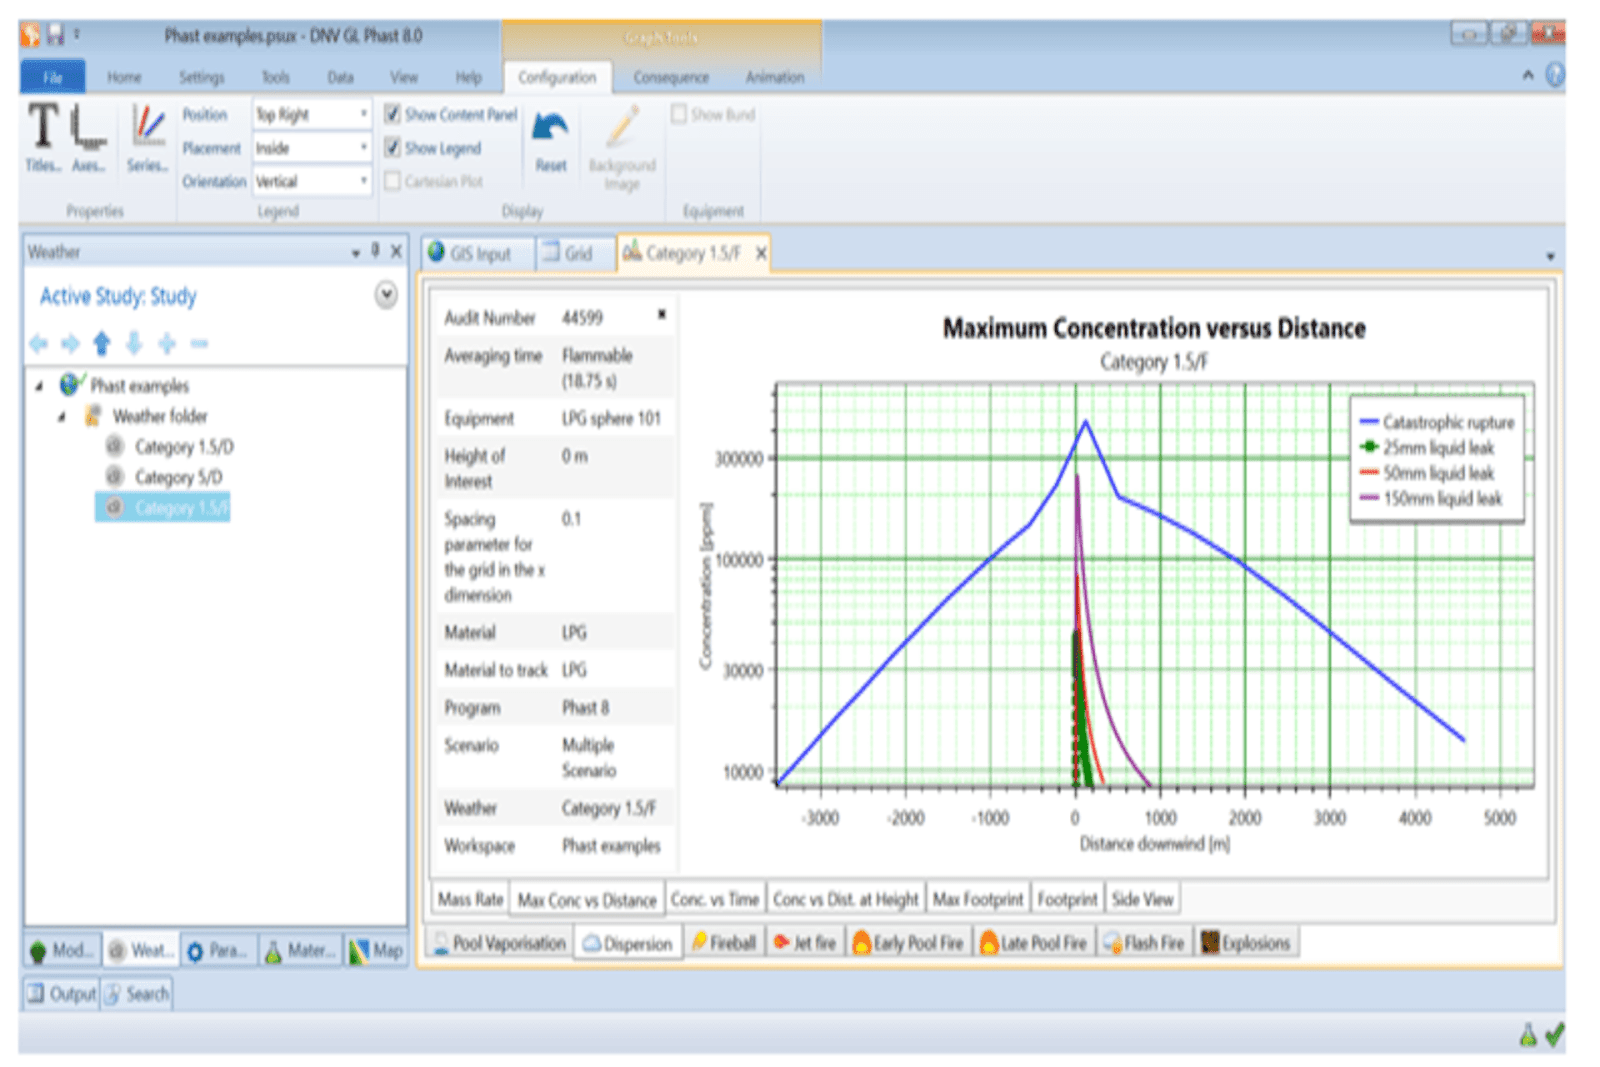
Task: Select Category 1.5/F weather item in tree
Action: 164,508
